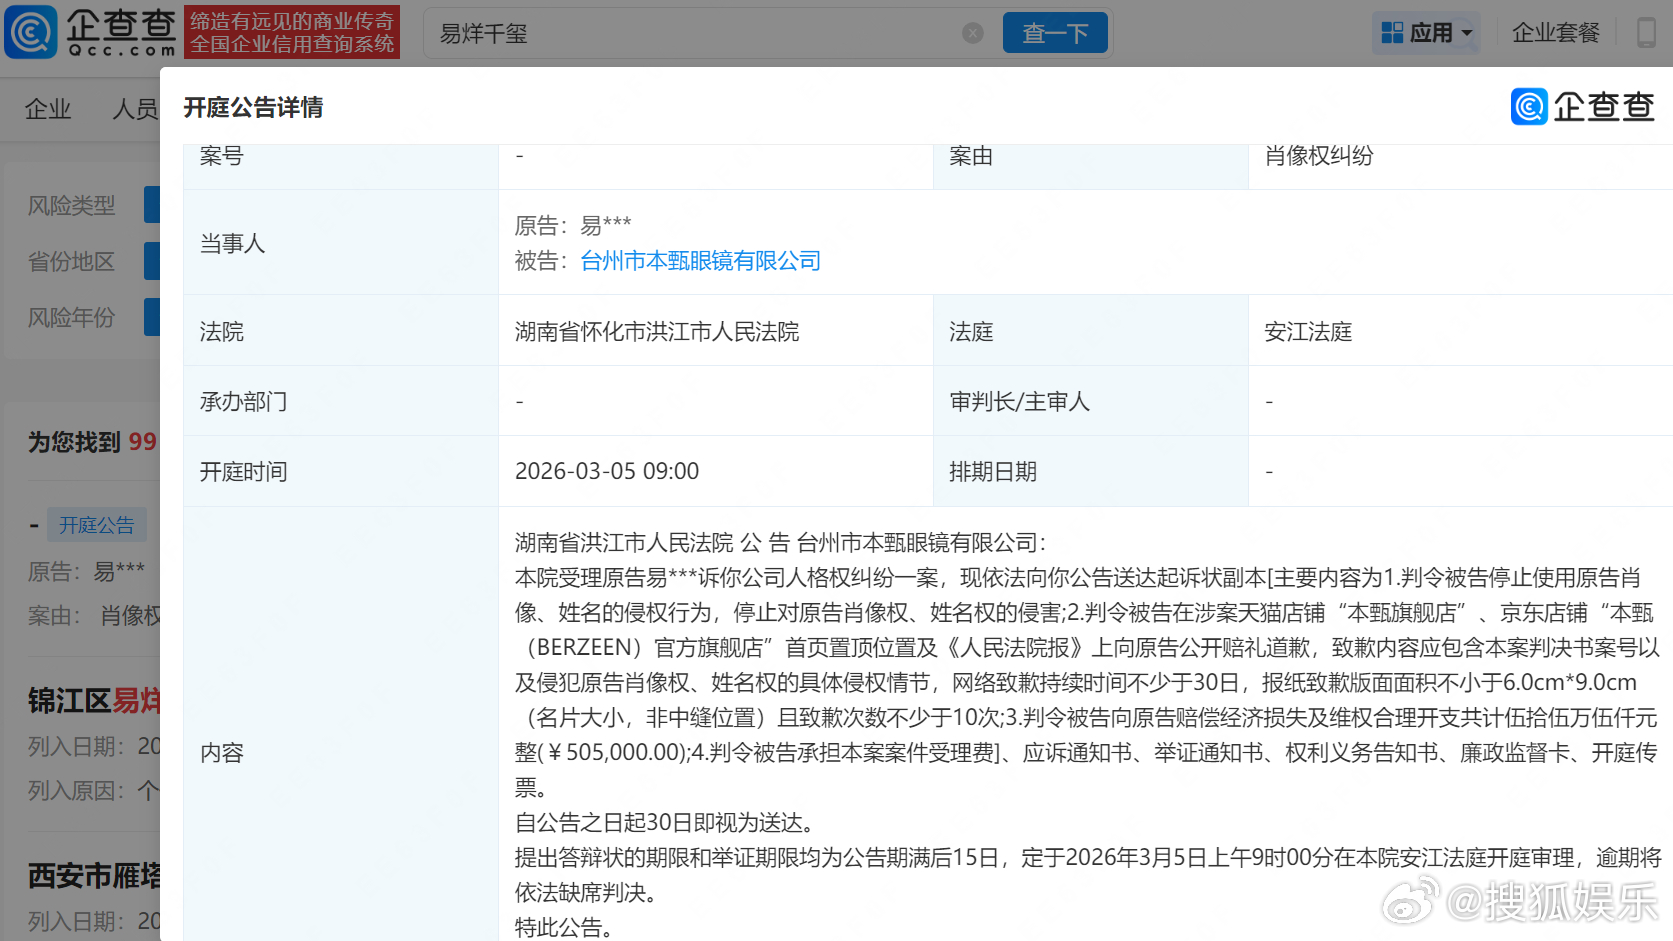This screenshot has height=941, width=1673.
Task: Click the plaintiff text 原告: 易***
Action: [573, 226]
